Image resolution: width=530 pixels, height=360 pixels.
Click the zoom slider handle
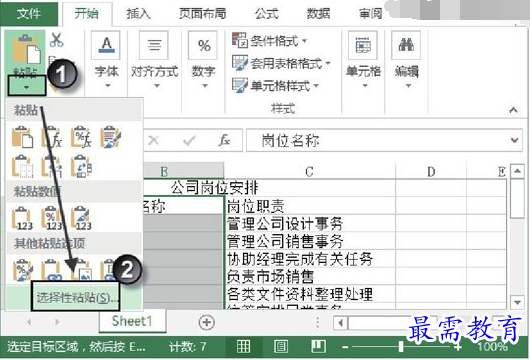click(401, 347)
